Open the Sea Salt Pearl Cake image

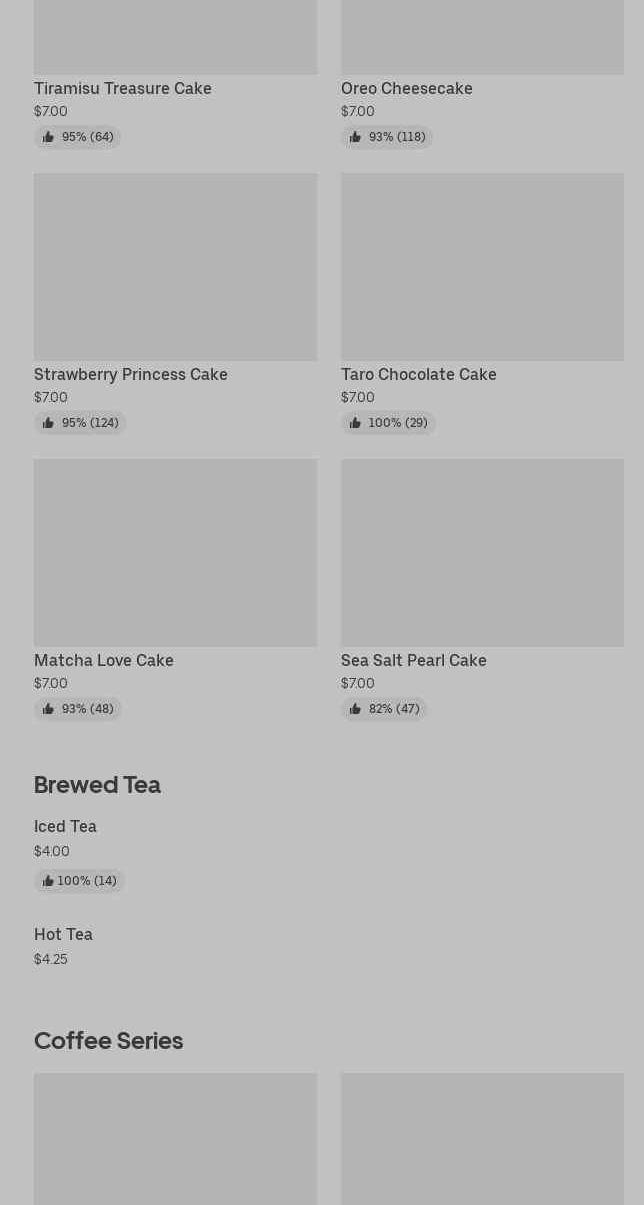(x=482, y=553)
